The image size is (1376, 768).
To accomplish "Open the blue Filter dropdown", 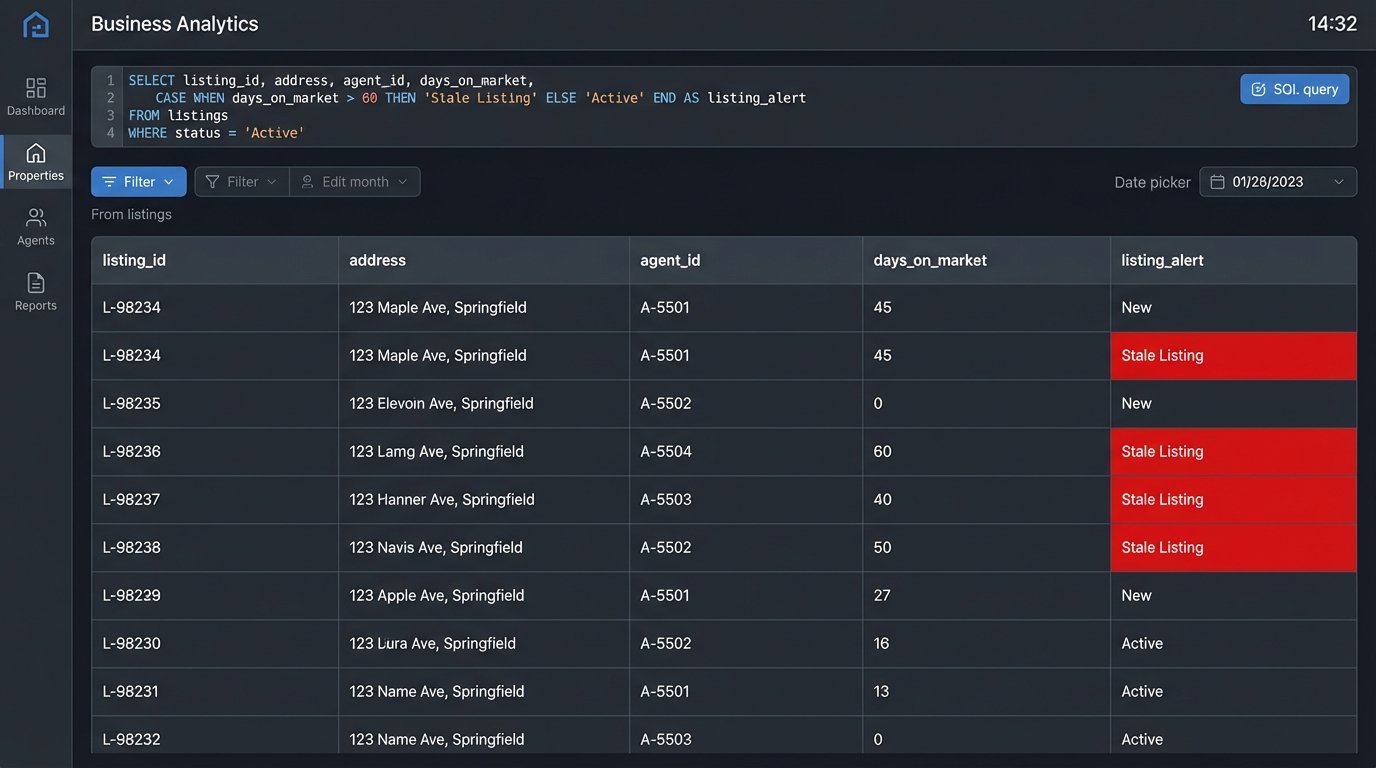I will point(138,181).
